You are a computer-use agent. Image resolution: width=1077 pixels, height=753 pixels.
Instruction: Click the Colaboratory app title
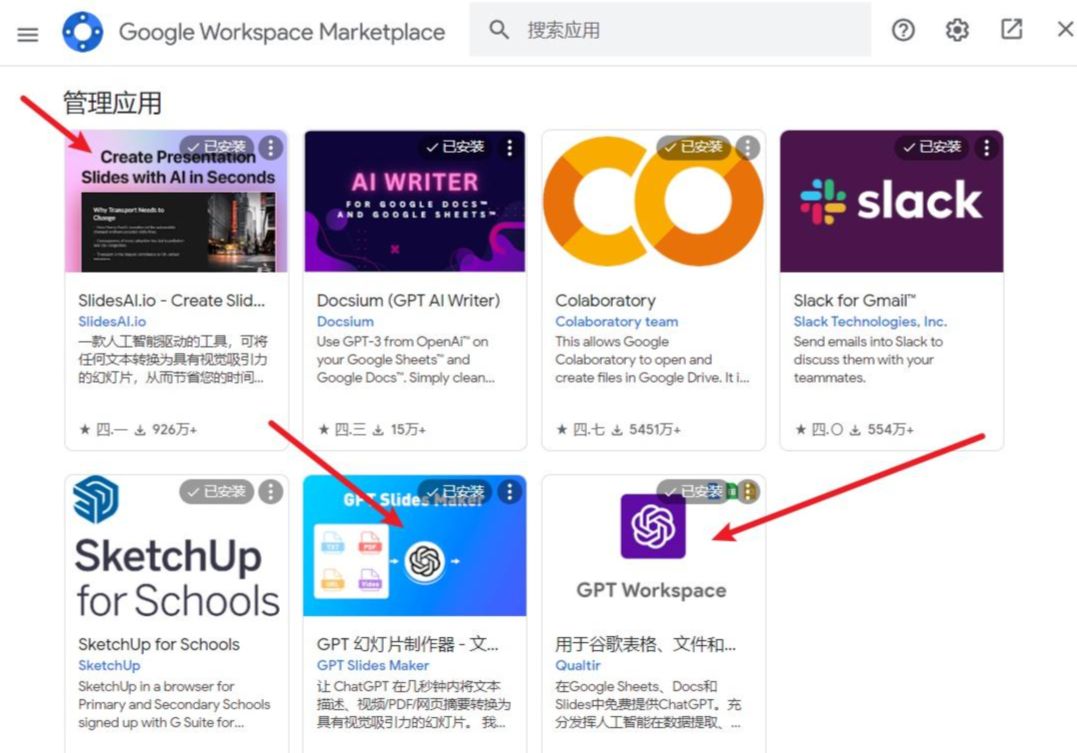[x=605, y=300]
